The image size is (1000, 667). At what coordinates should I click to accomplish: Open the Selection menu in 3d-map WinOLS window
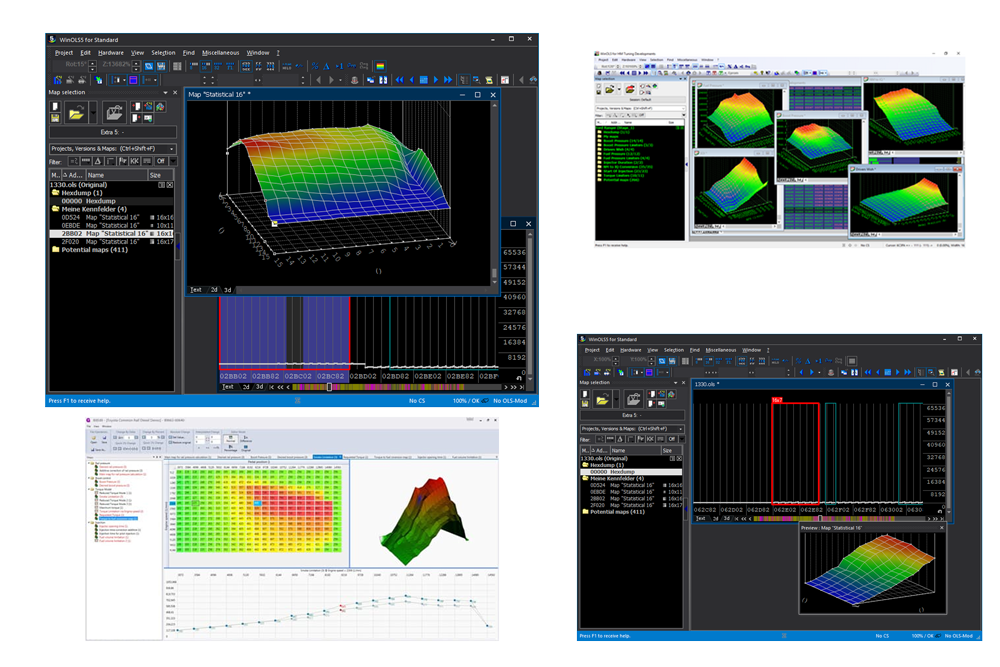[x=163, y=52]
